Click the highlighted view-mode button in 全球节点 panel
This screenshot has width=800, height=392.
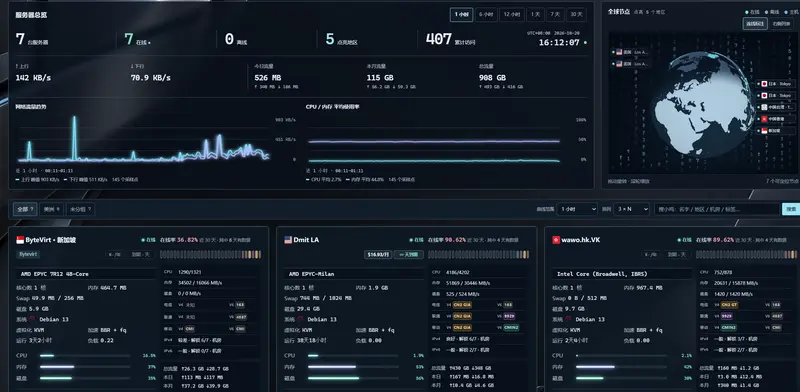755,23
